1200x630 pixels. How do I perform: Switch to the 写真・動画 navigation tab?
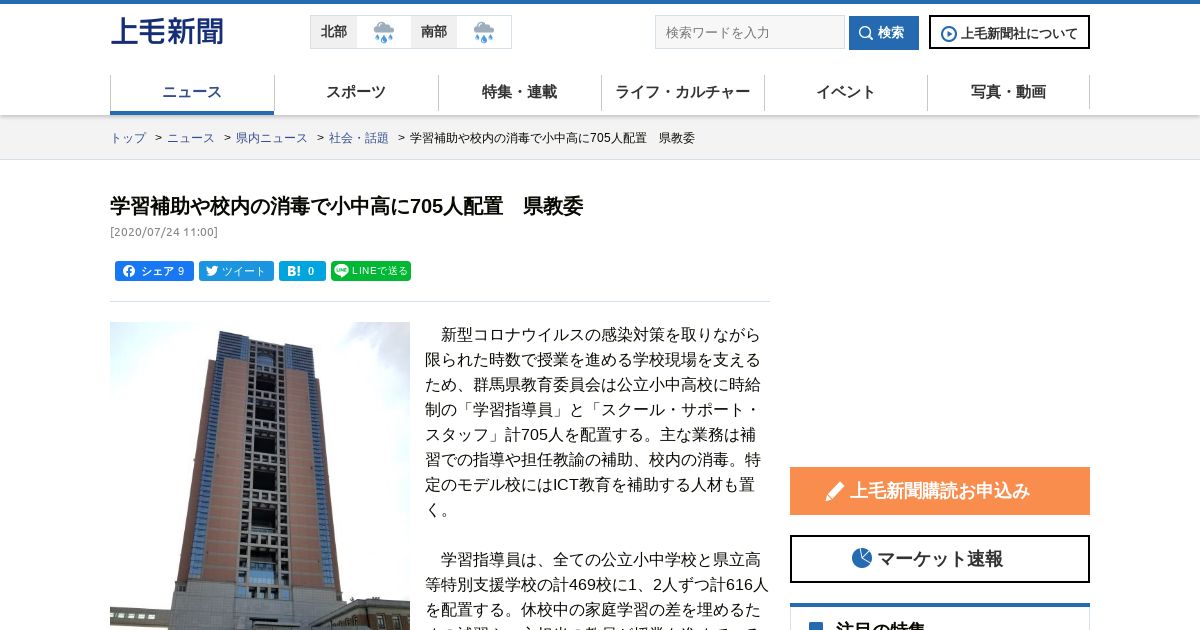[1009, 93]
